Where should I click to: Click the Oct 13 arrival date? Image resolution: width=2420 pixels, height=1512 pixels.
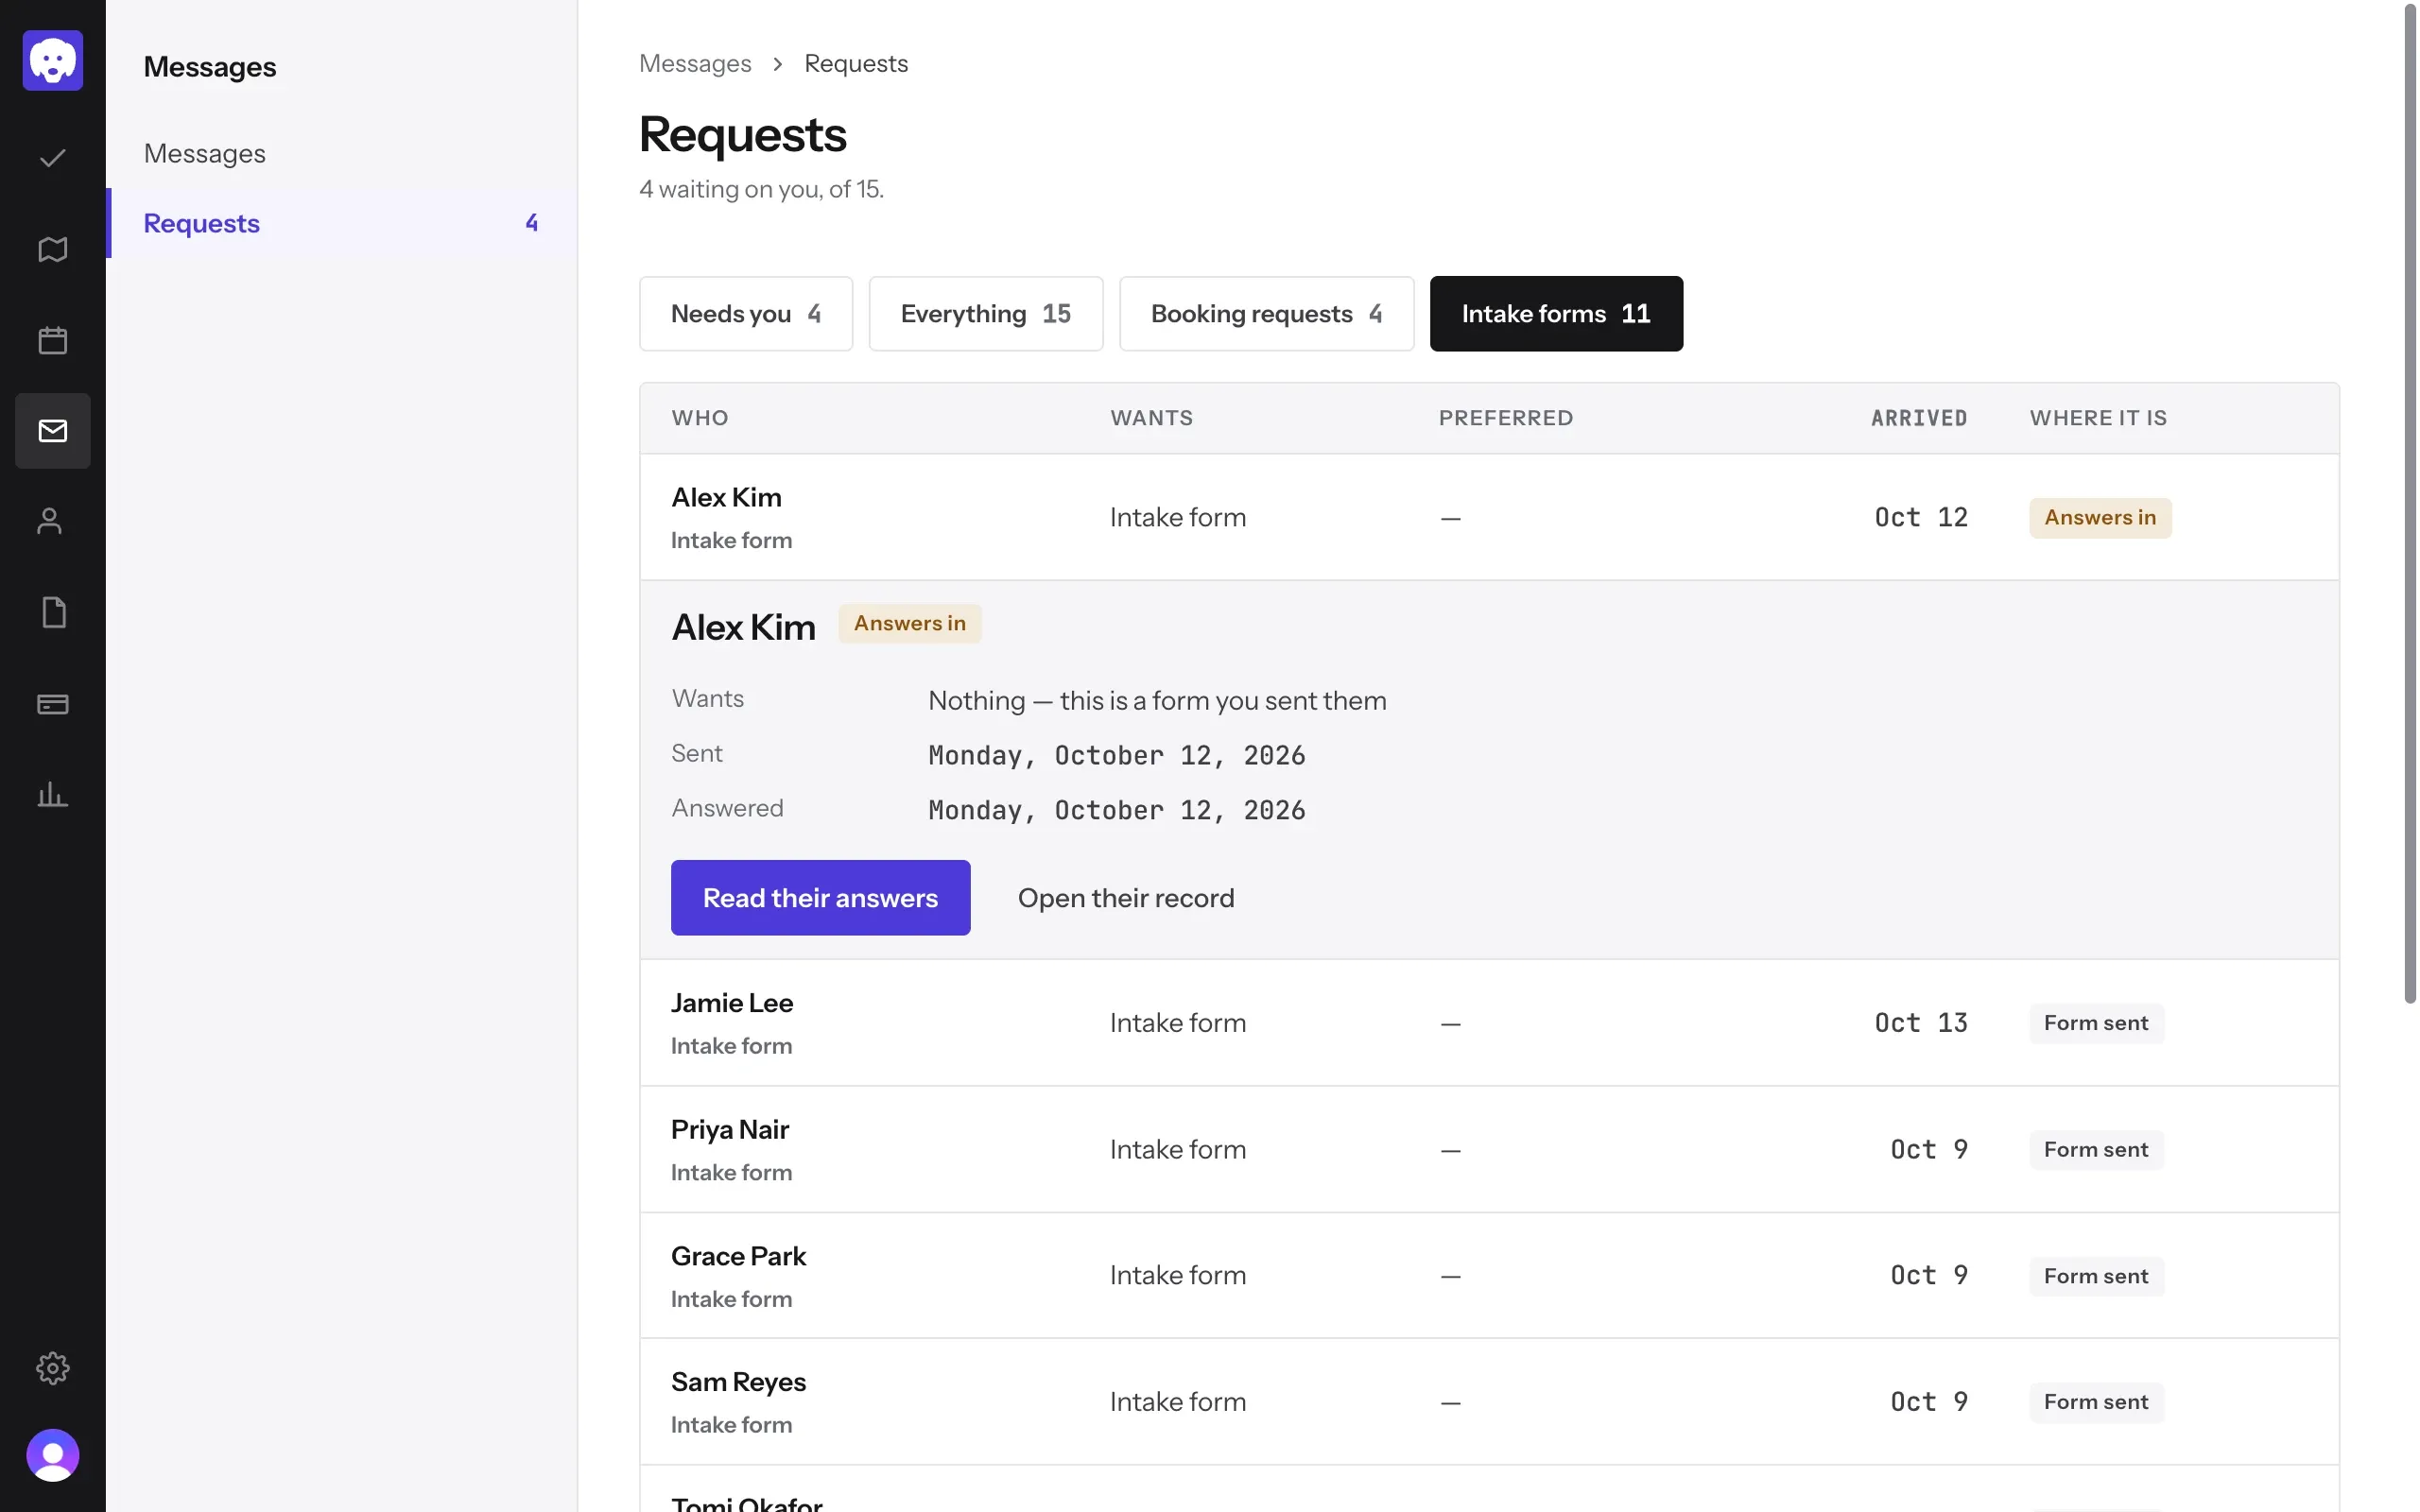(1920, 1023)
